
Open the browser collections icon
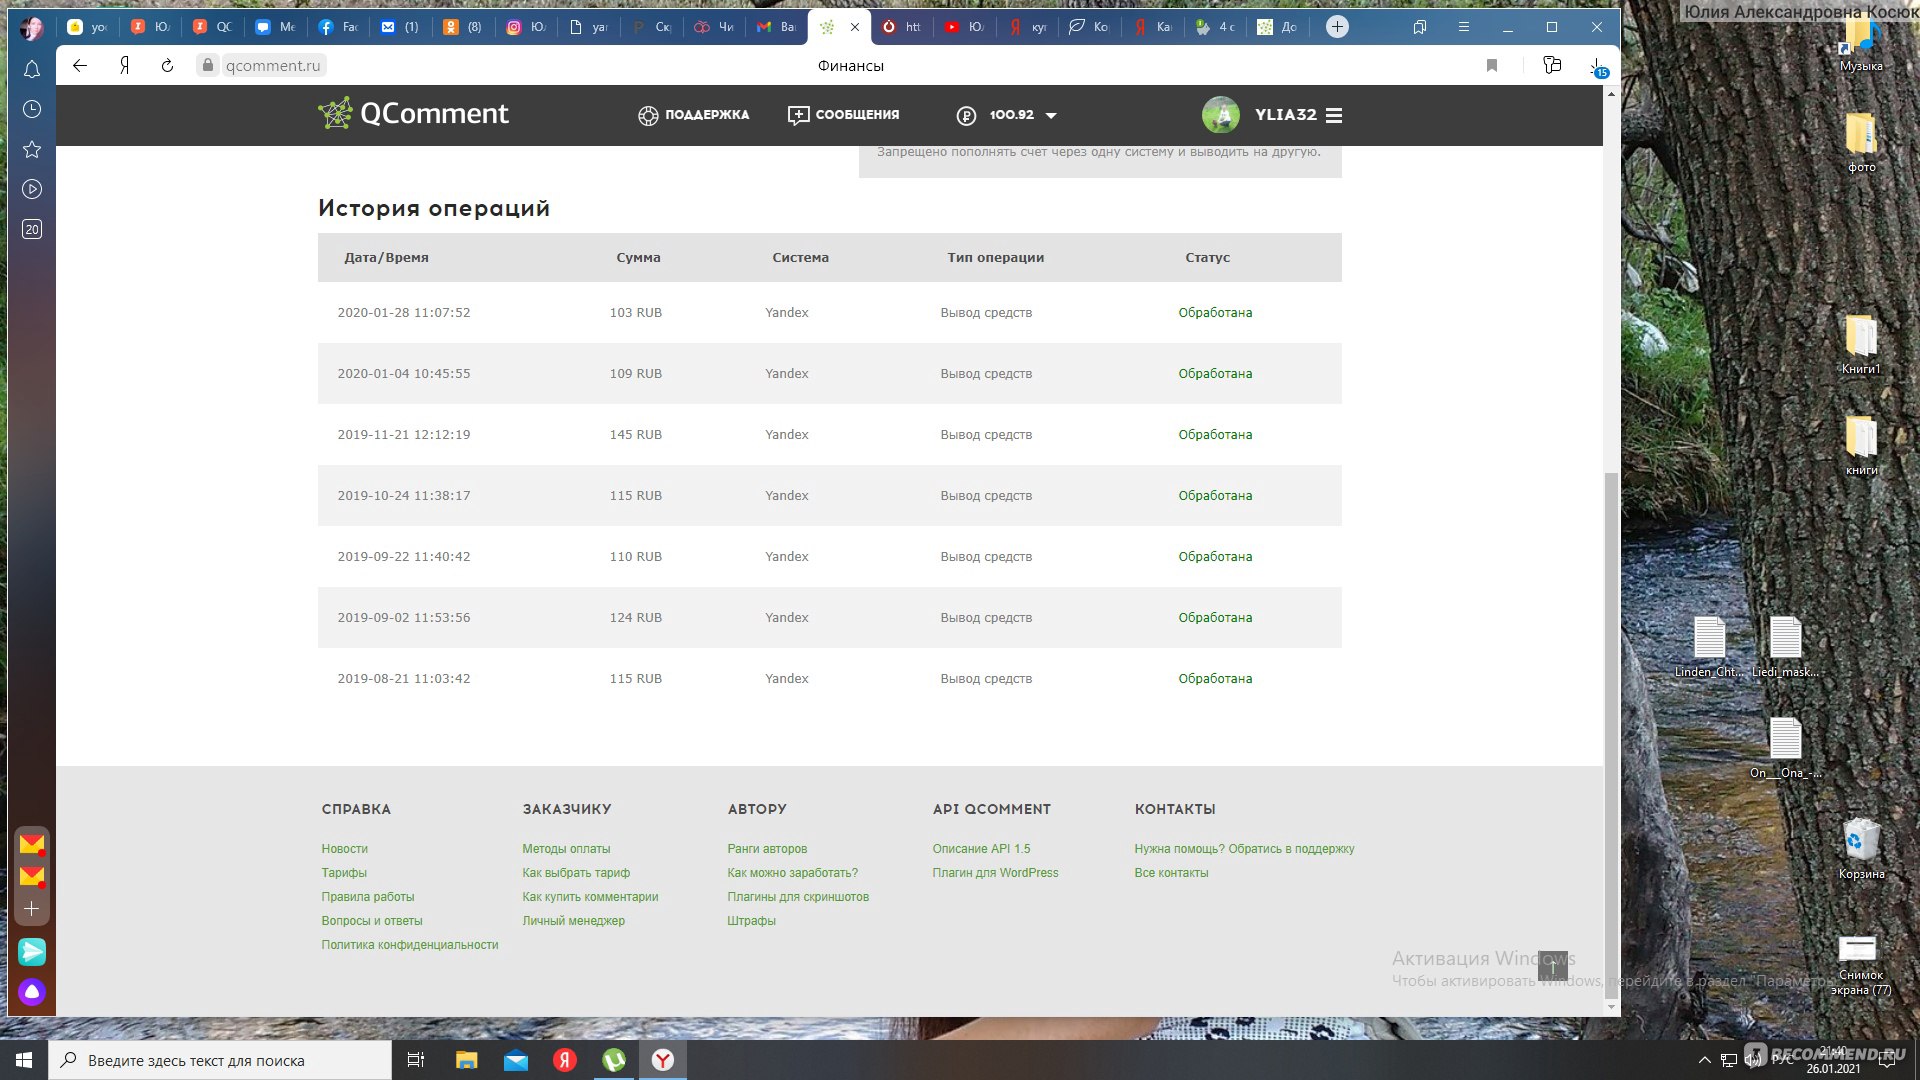[x=1551, y=65]
